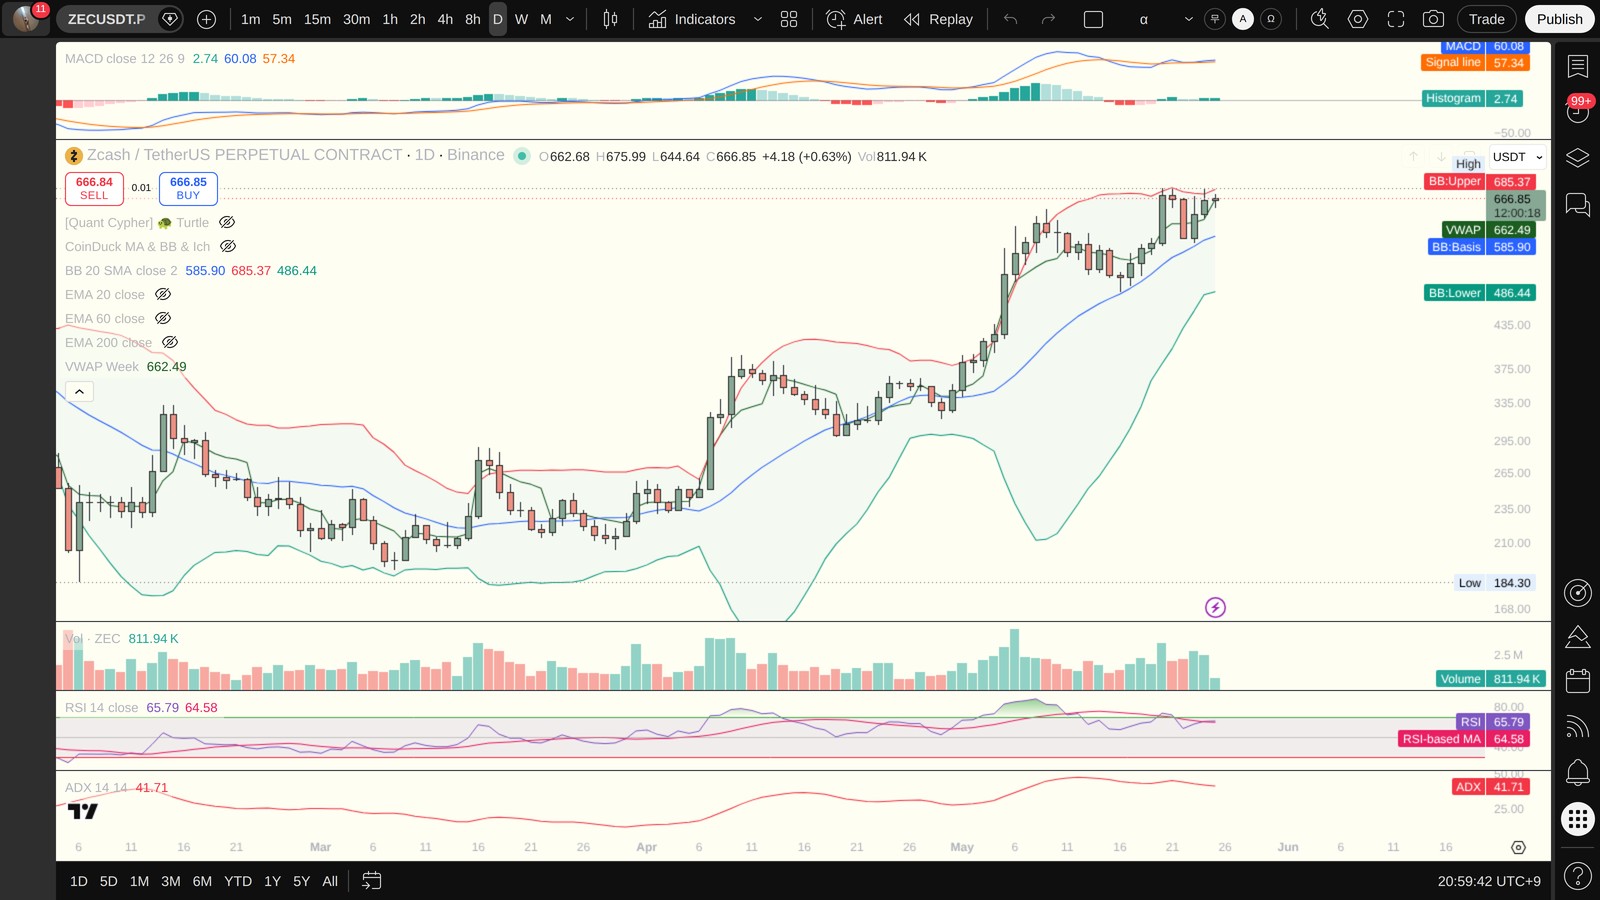The width and height of the screenshot is (1600, 900).
Task: Click the 666.85 BUY button
Action: pos(188,188)
